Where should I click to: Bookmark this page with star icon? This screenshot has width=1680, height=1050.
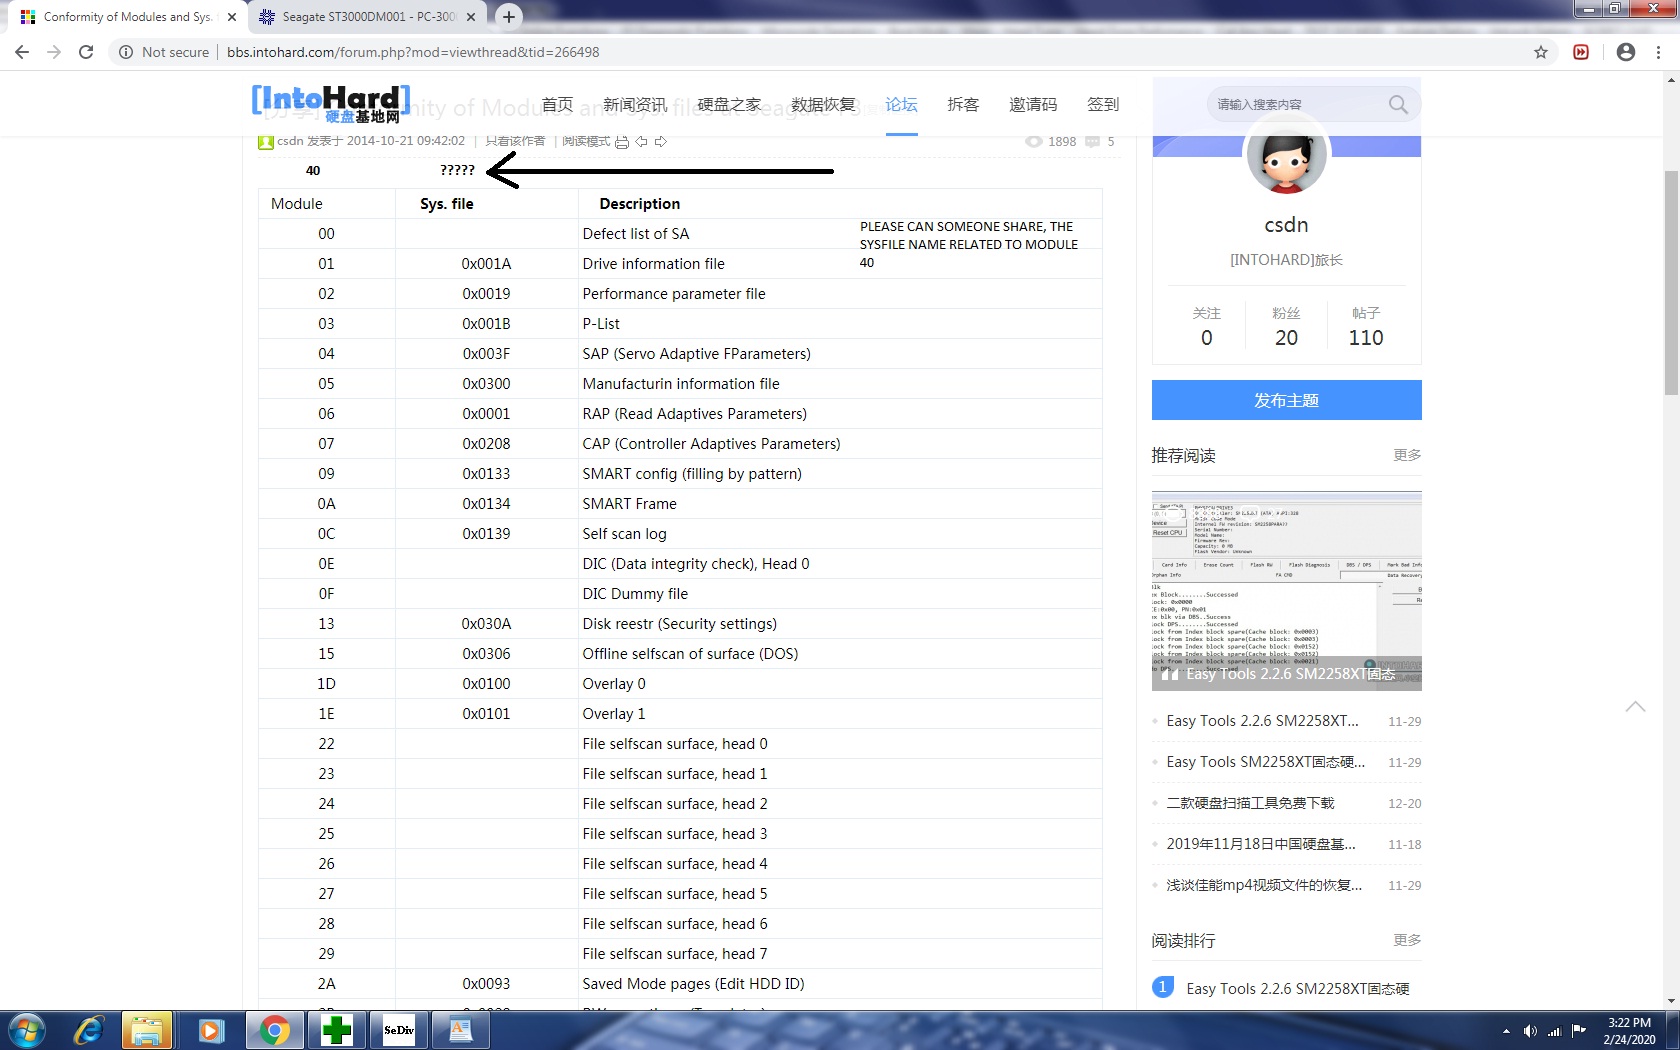[x=1541, y=52]
